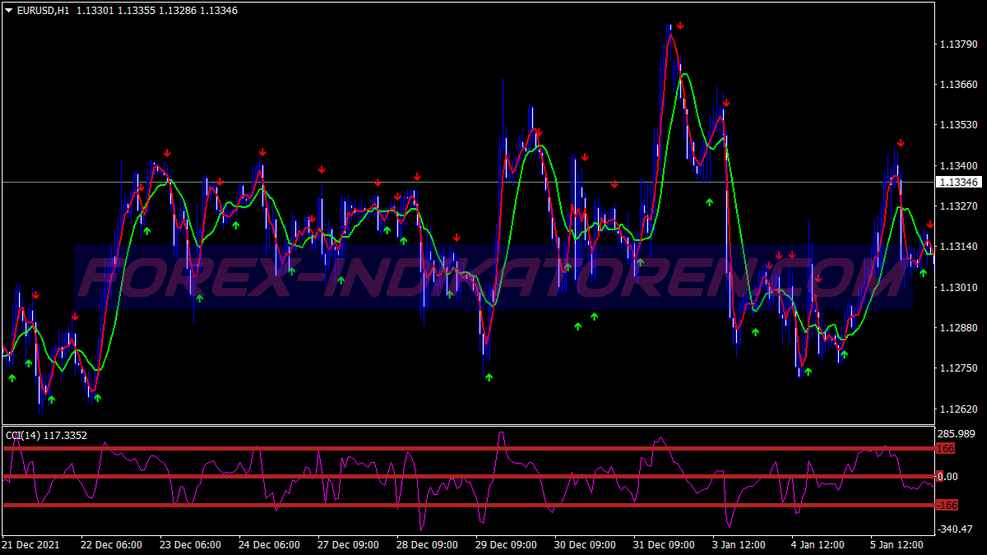Screen dimensions: 987x555
Task: Click the 0.00 CCI level tag
Action: [947, 477]
